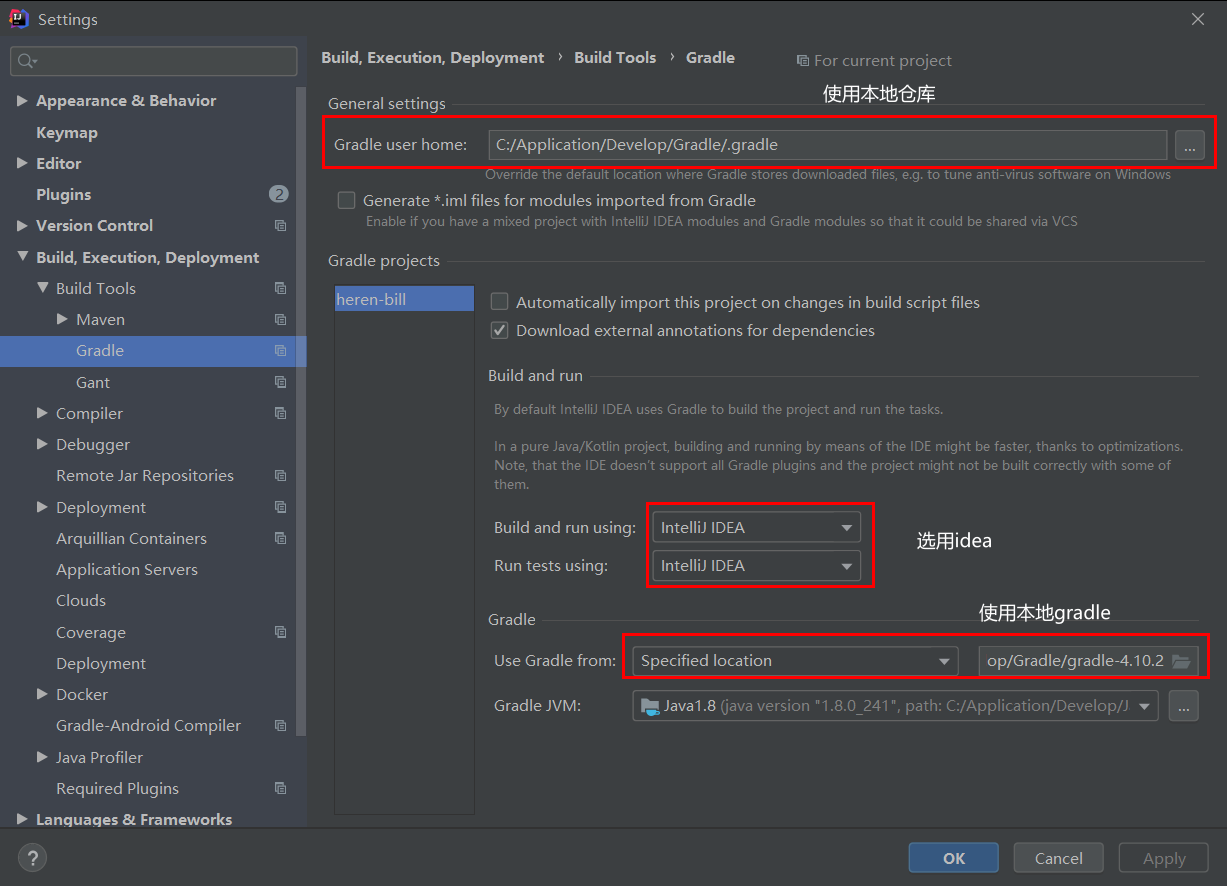This screenshot has width=1227, height=886.
Task: Click per-project icon beside Build Tools
Action: 280,288
